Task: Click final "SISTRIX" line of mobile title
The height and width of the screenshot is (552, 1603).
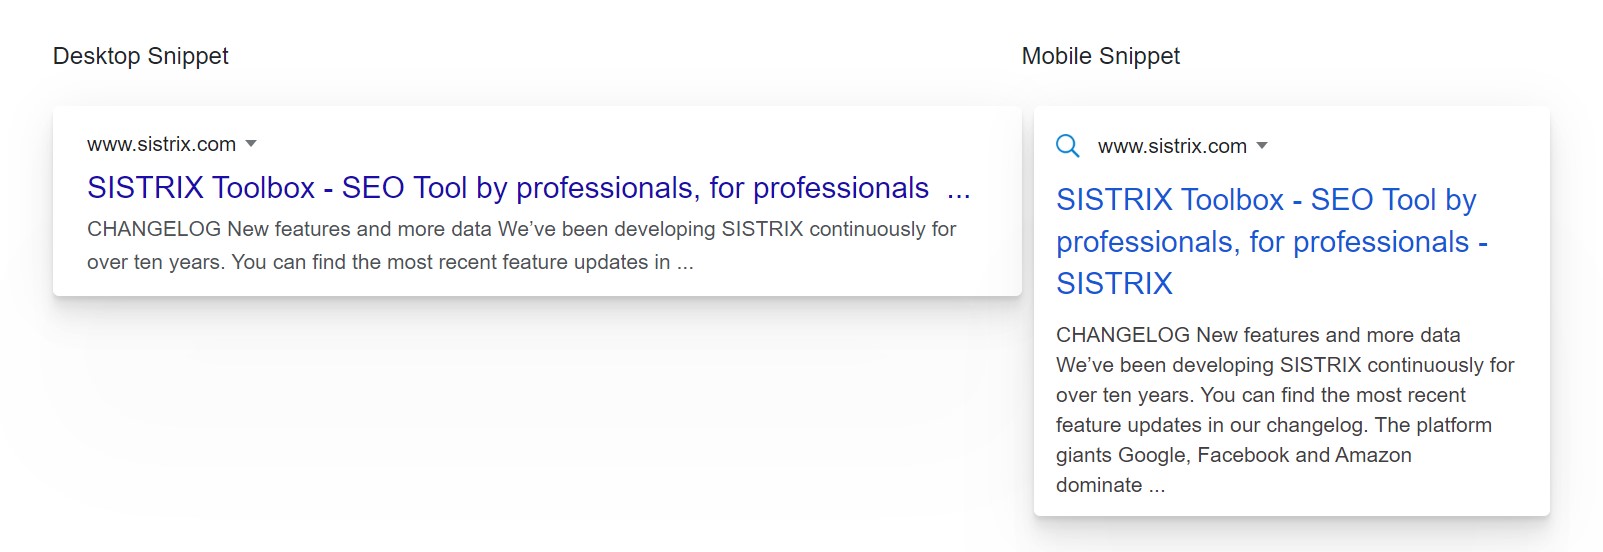Action: pos(1114,284)
